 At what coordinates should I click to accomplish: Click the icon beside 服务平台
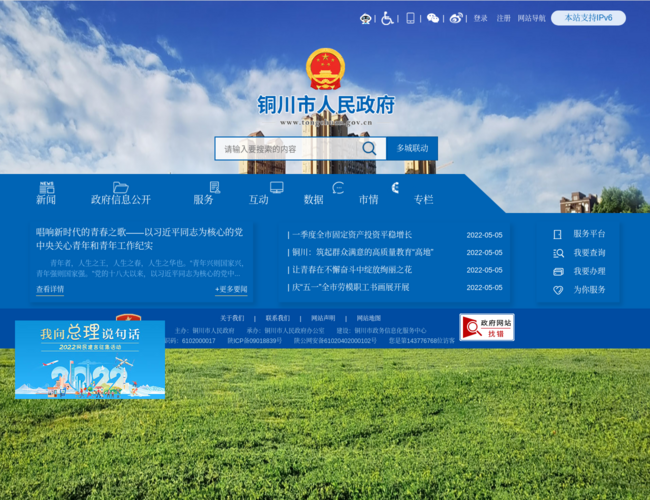(558, 235)
